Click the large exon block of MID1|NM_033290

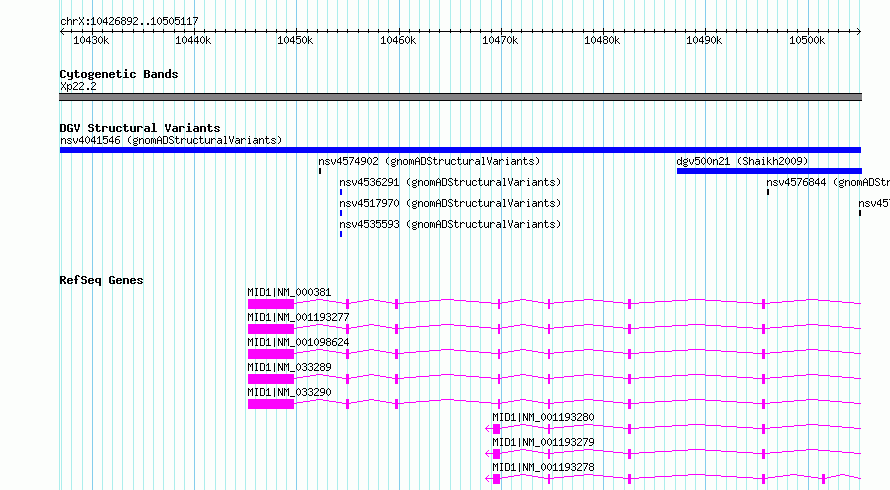(x=271, y=404)
